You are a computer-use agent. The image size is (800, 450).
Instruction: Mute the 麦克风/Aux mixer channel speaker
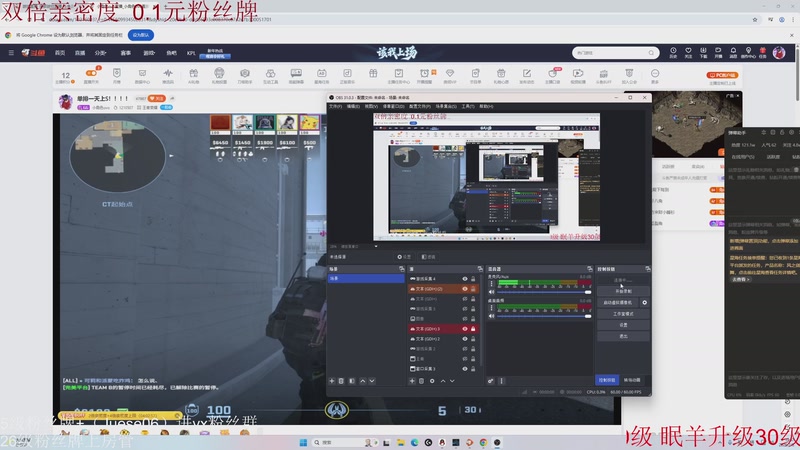(x=491, y=292)
